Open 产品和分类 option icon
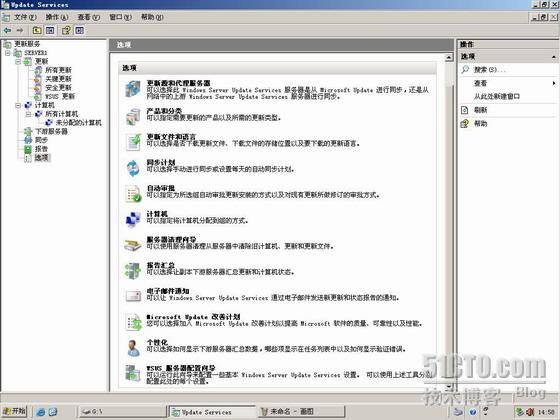Image resolution: width=560 pixels, height=420 pixels. (133, 117)
